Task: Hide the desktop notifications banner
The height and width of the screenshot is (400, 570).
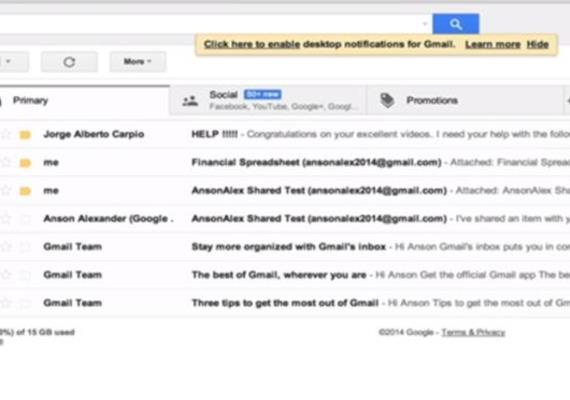Action: (x=537, y=45)
